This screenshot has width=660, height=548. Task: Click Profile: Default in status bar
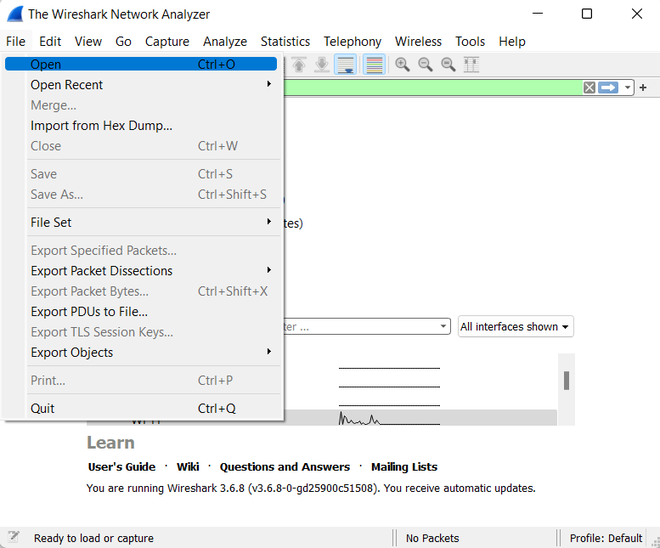[606, 538]
